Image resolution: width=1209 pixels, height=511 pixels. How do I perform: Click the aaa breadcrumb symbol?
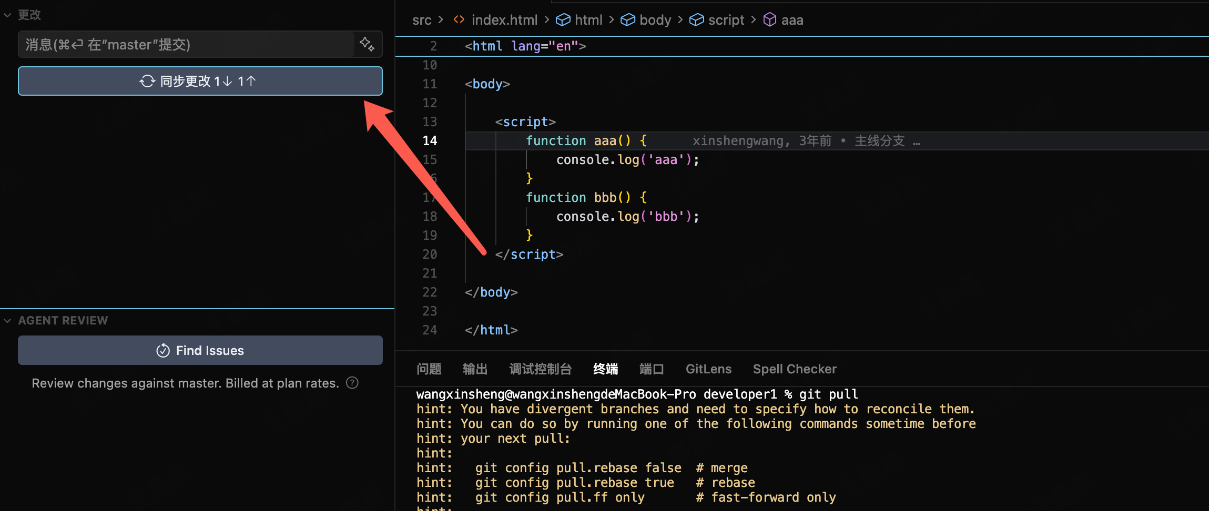point(792,20)
